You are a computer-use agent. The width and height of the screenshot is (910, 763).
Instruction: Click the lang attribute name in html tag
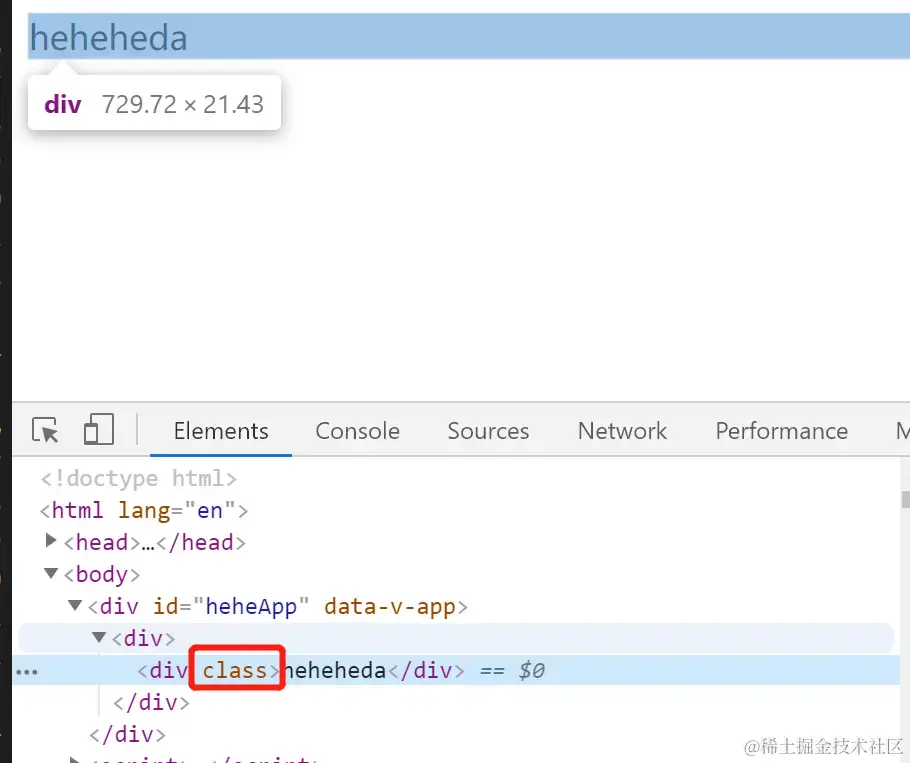pos(144,511)
